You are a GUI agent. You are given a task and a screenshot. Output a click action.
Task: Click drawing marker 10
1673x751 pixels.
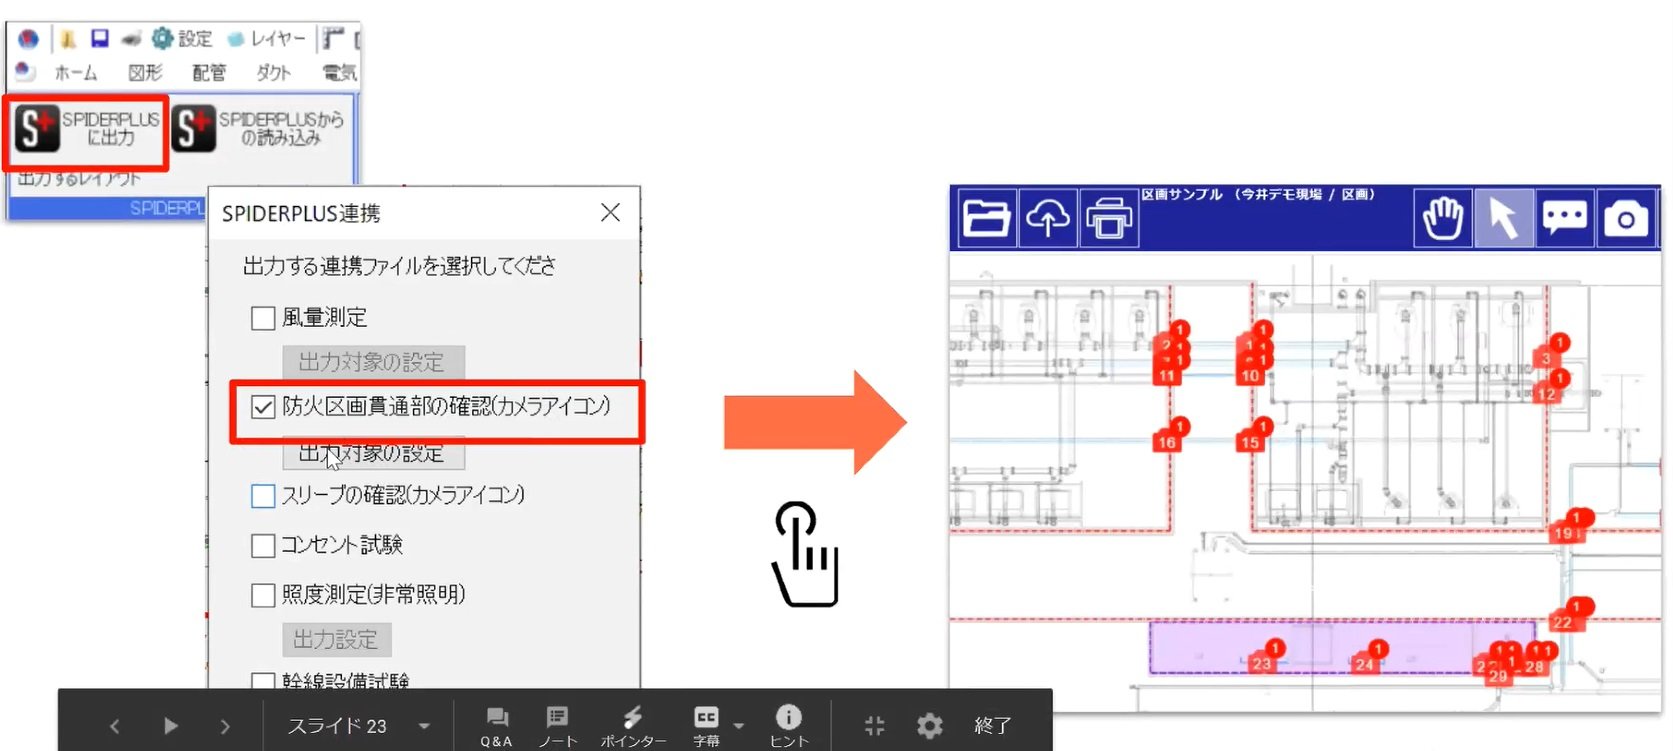click(x=1251, y=376)
